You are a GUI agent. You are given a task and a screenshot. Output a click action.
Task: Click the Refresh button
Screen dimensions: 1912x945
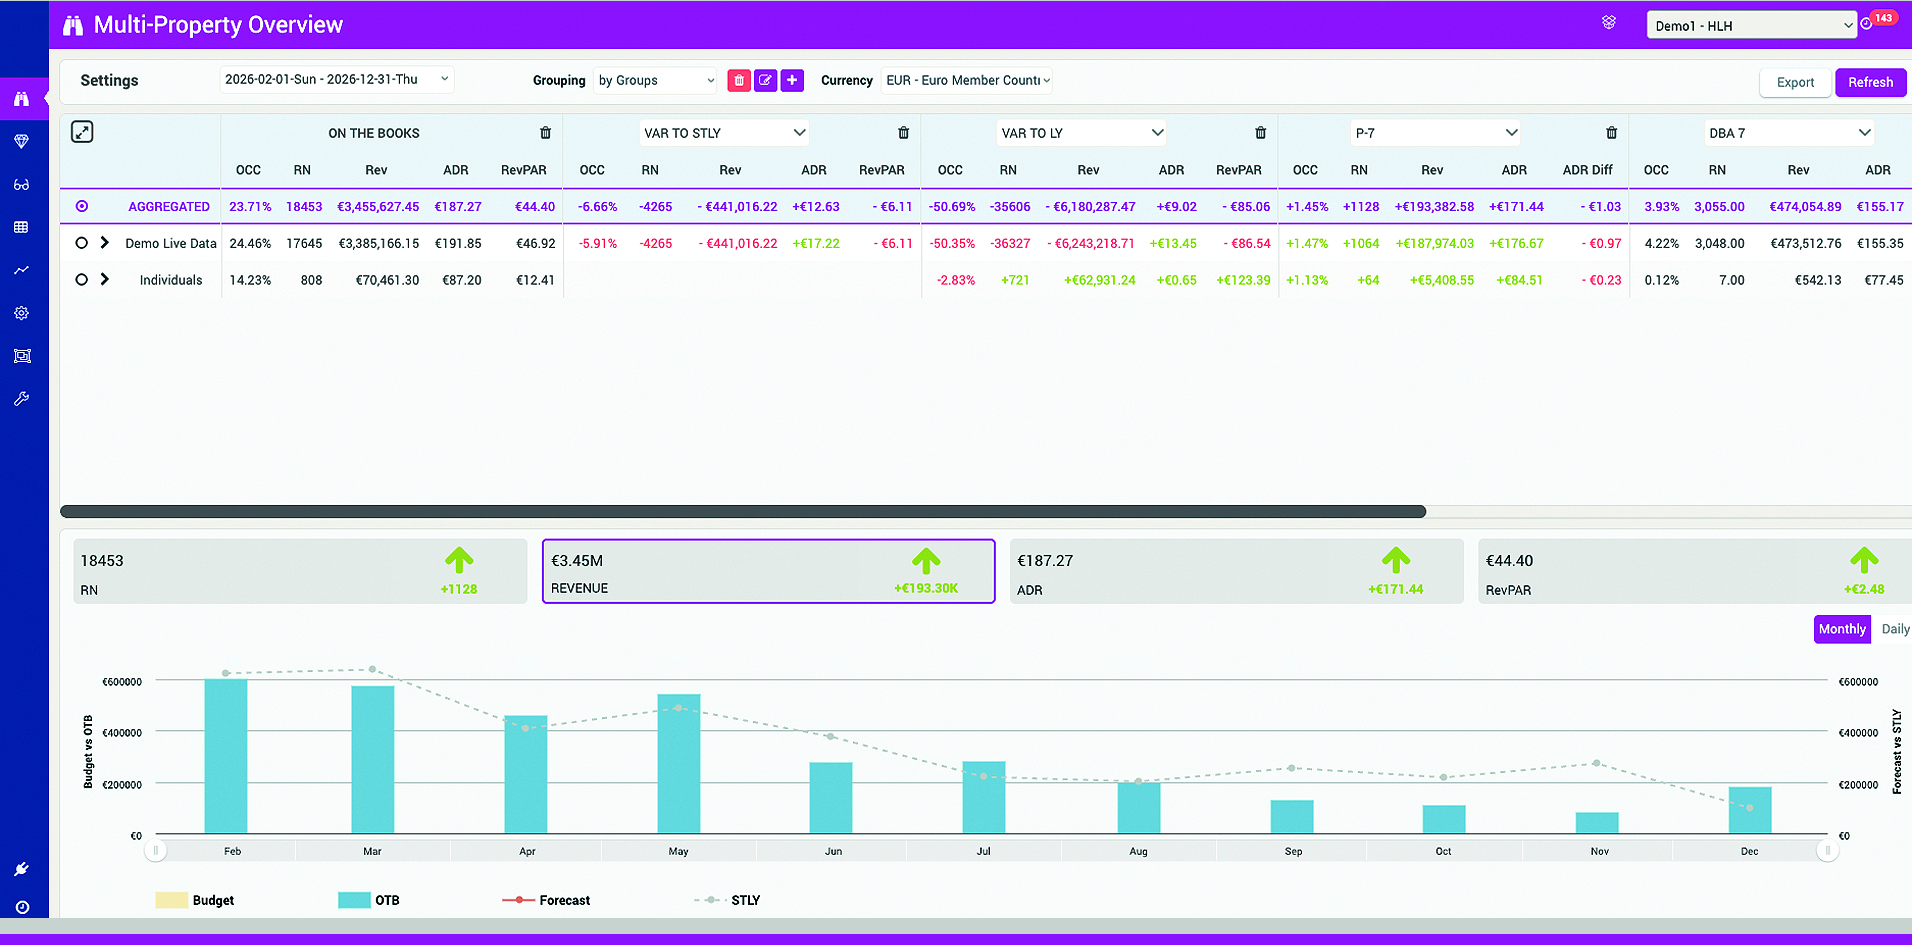1870,83
